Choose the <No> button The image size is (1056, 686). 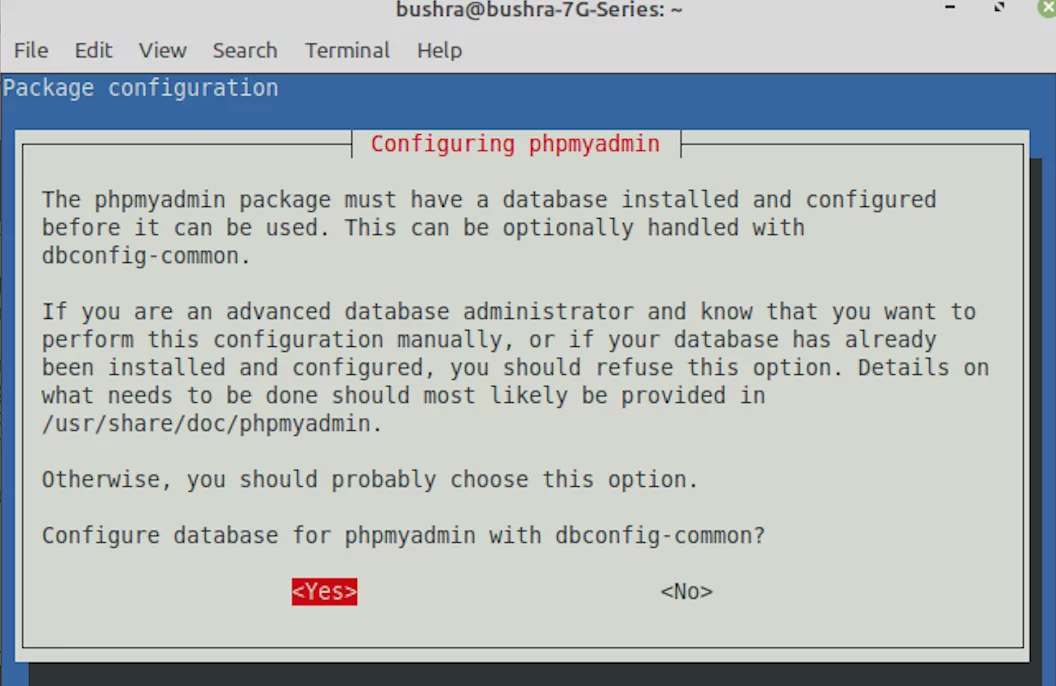[x=686, y=592]
